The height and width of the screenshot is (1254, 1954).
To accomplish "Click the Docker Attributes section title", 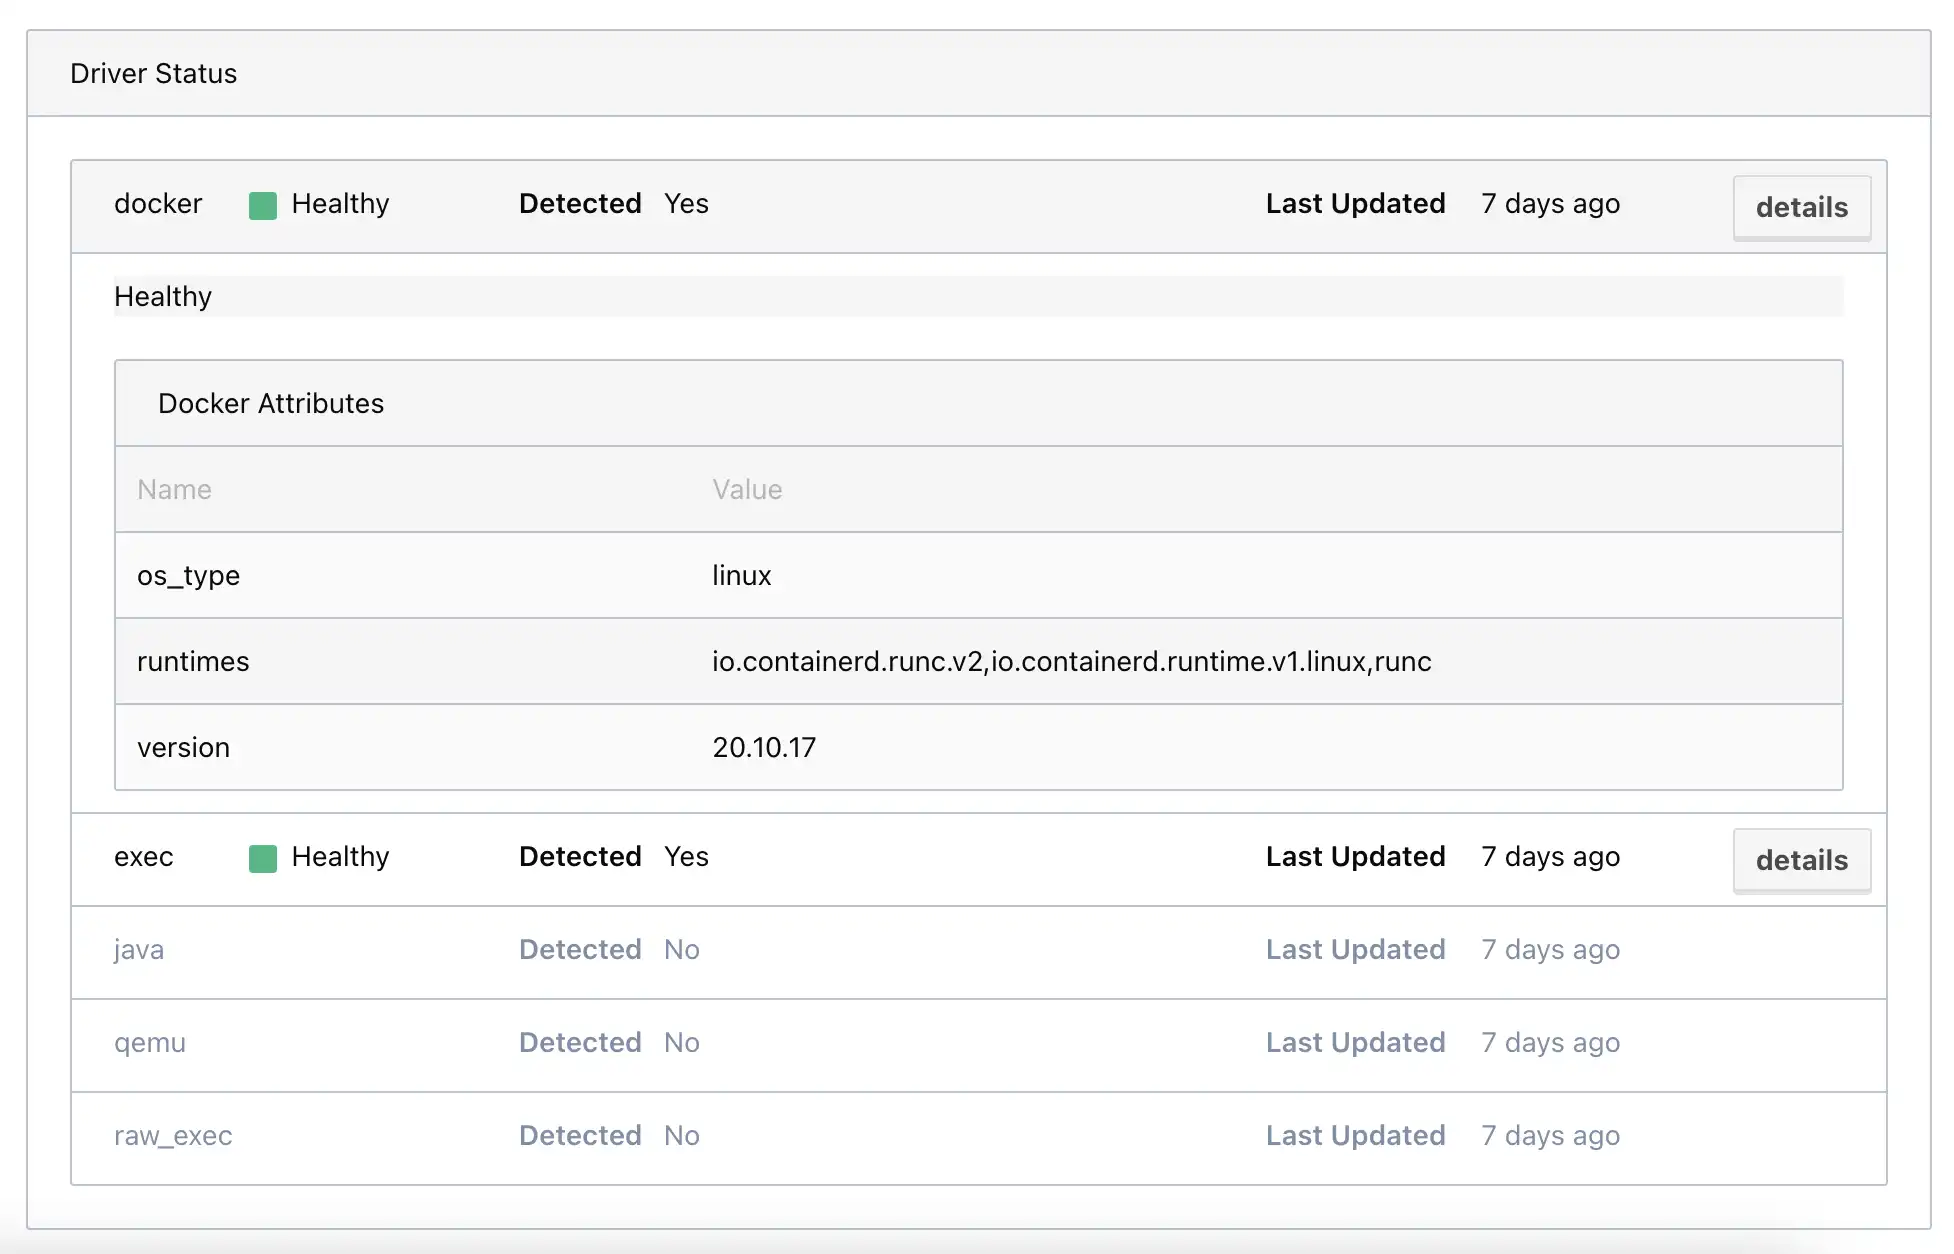I will coord(271,404).
